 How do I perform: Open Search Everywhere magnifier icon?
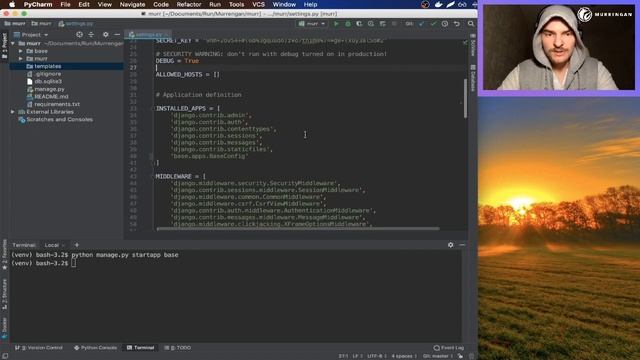[471, 24]
